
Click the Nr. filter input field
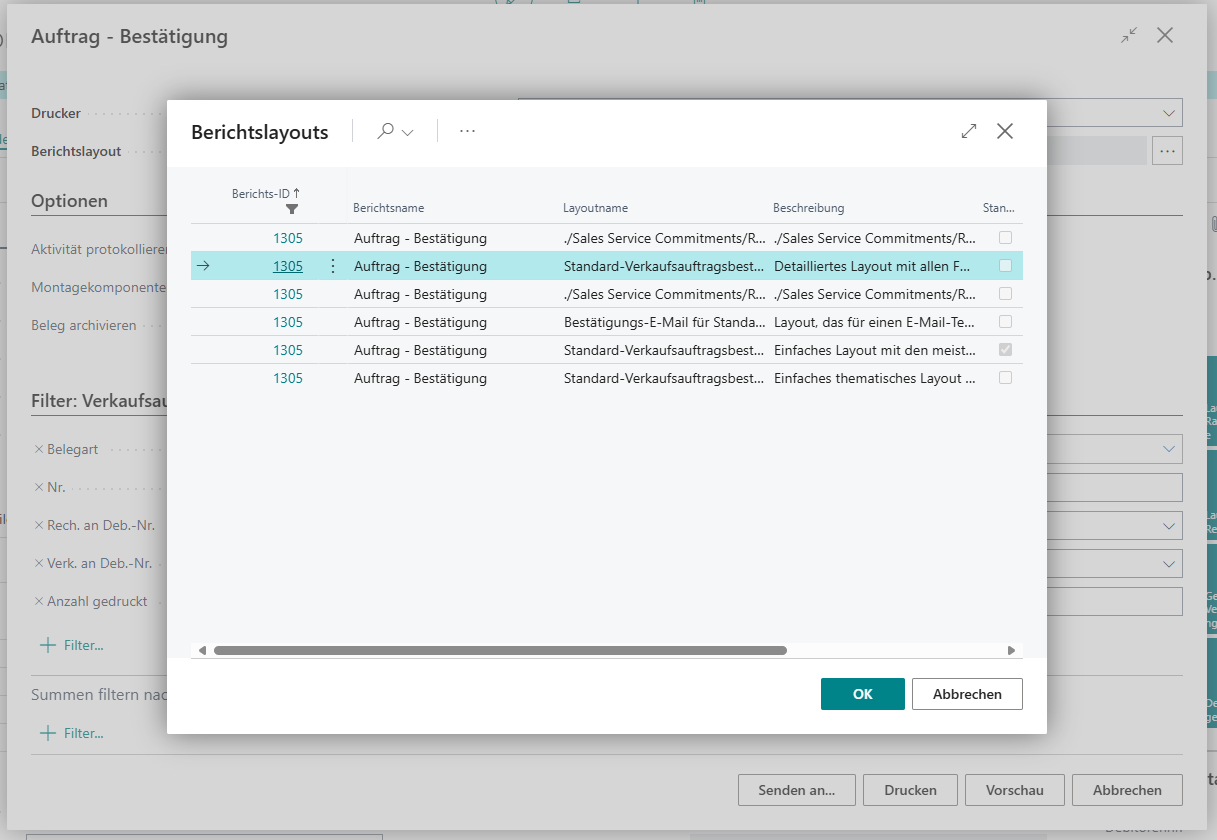[1115, 487]
